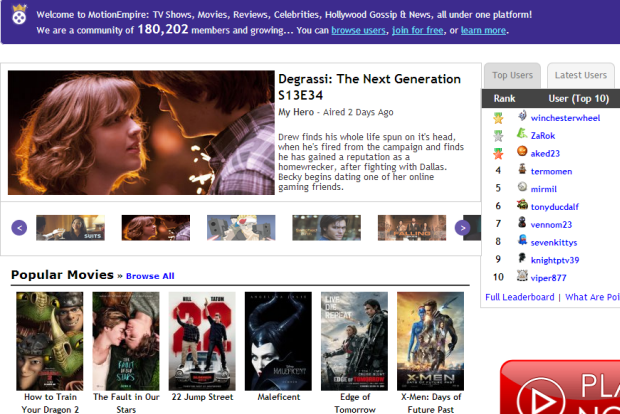This screenshot has height=414, width=620.
Task: Select the Degrassi carousel thumbnail
Action: (156, 228)
